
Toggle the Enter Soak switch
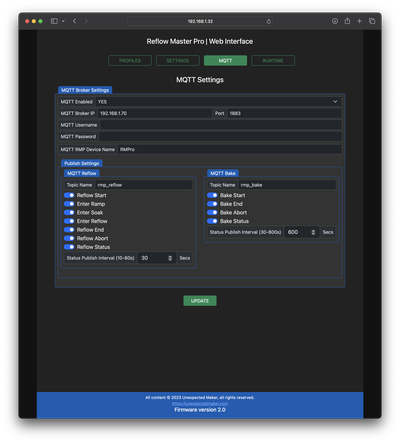69,212
